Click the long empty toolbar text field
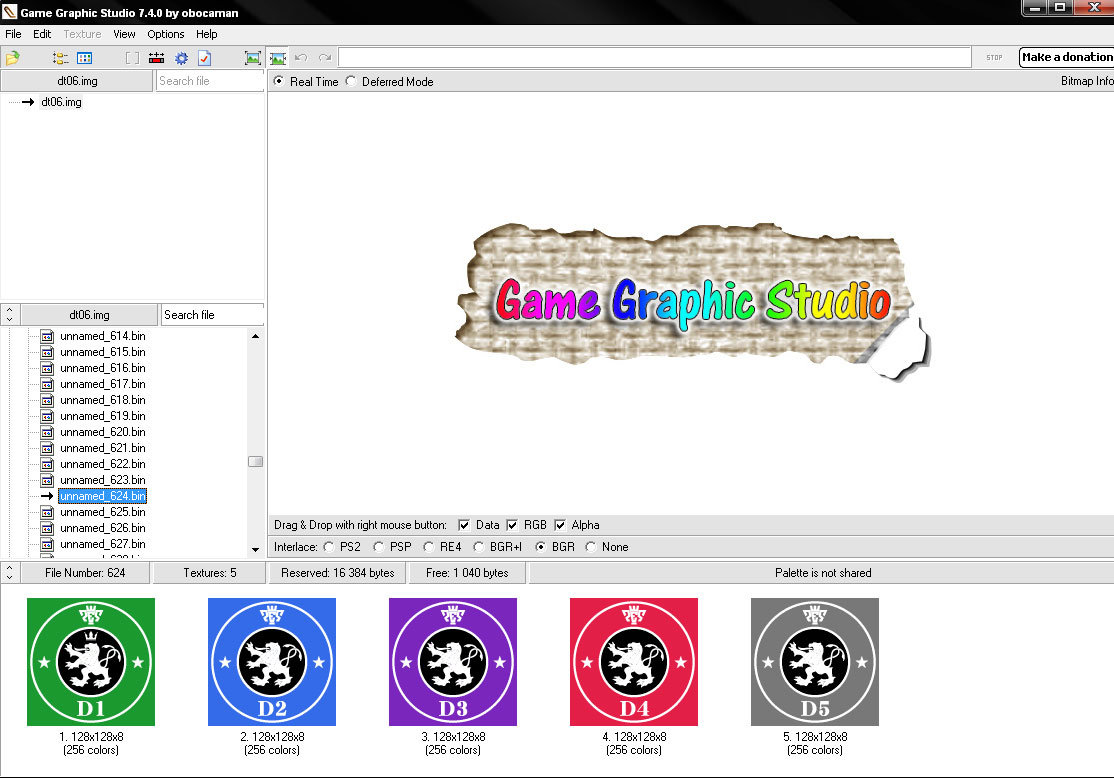This screenshot has width=1114, height=778. [x=654, y=58]
